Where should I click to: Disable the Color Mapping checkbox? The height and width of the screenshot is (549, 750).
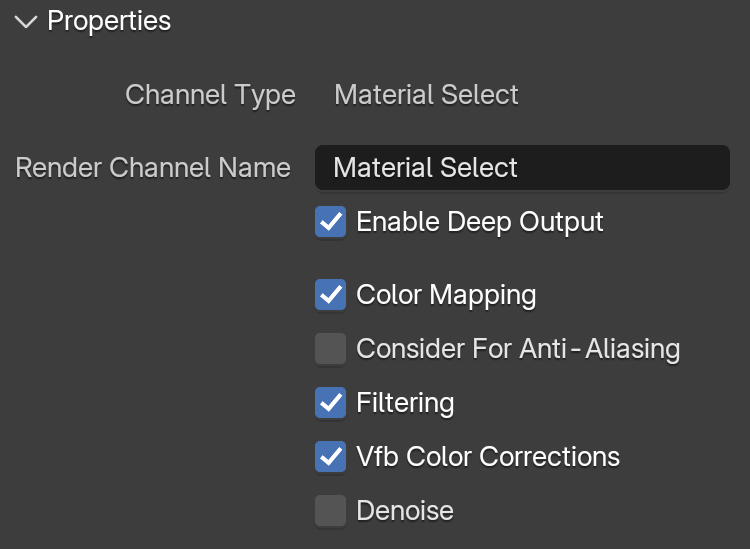pos(331,295)
